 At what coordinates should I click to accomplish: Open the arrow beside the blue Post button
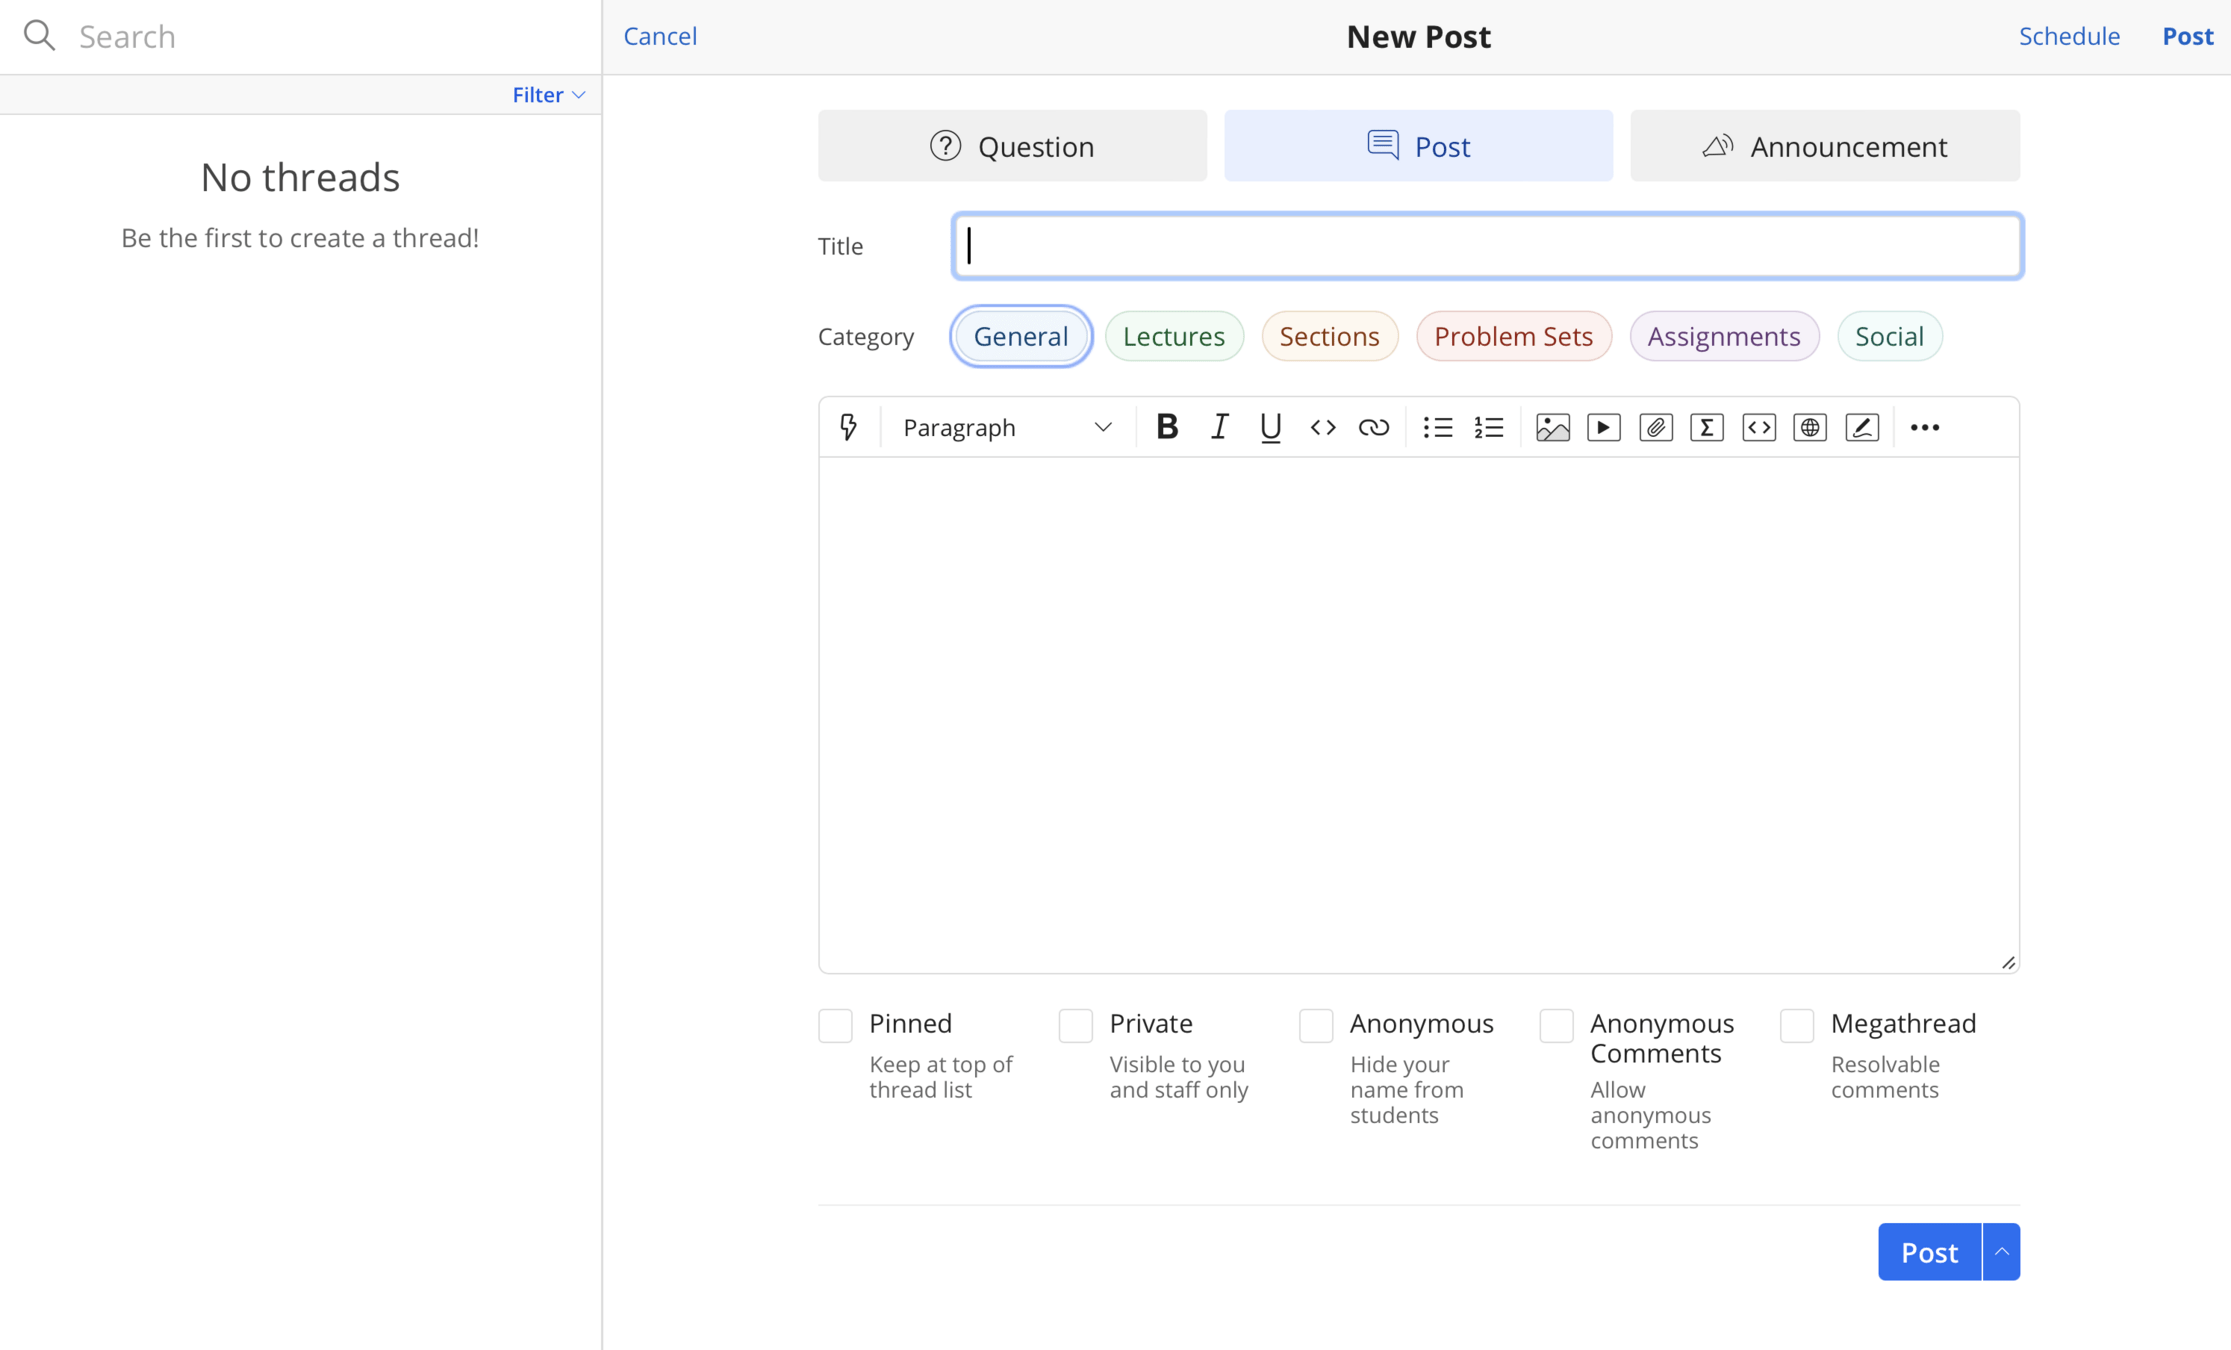2001,1251
